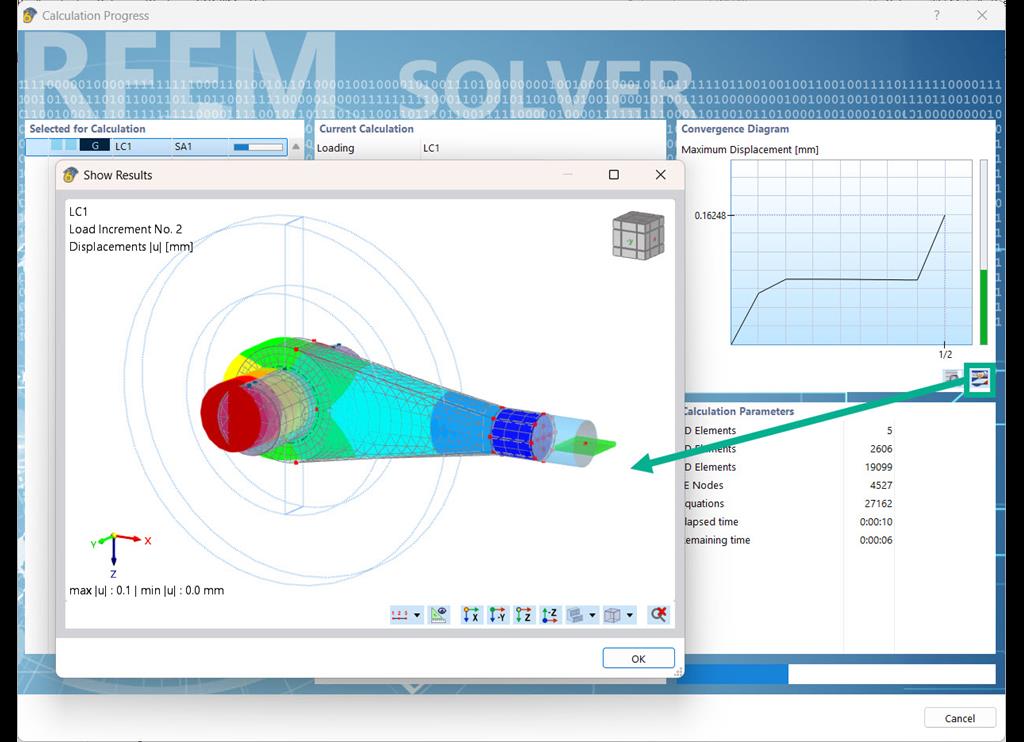Open the wireframe box view dropdown

[x=630, y=615]
